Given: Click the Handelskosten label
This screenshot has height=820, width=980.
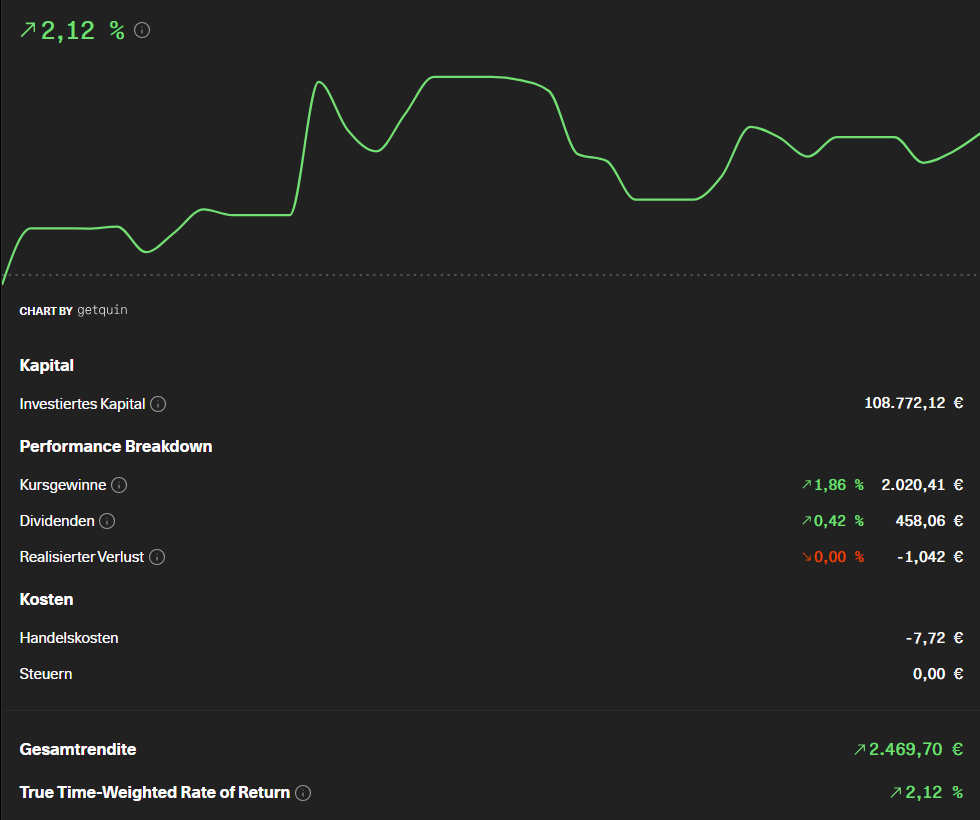Looking at the screenshot, I should (69, 638).
